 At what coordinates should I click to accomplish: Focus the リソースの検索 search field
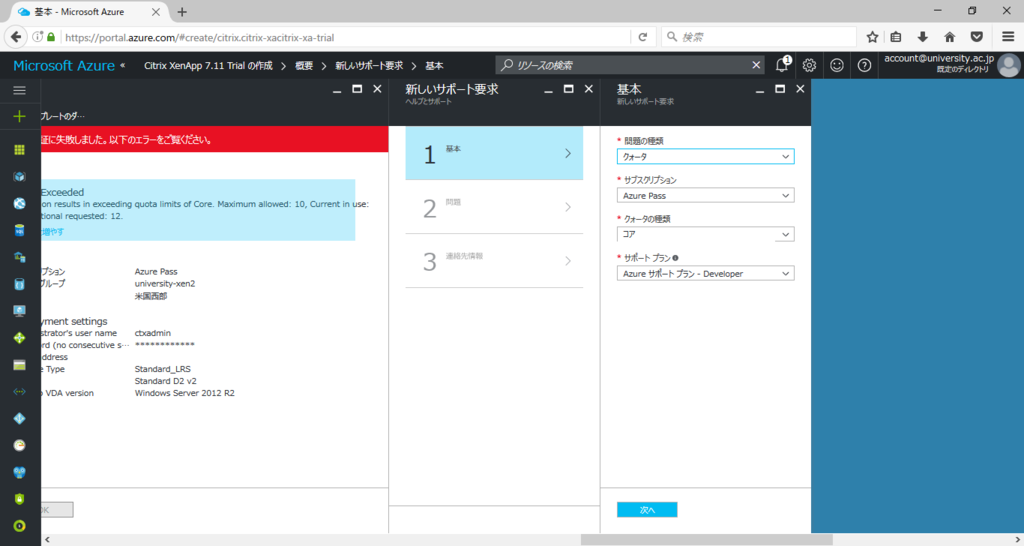coord(632,65)
